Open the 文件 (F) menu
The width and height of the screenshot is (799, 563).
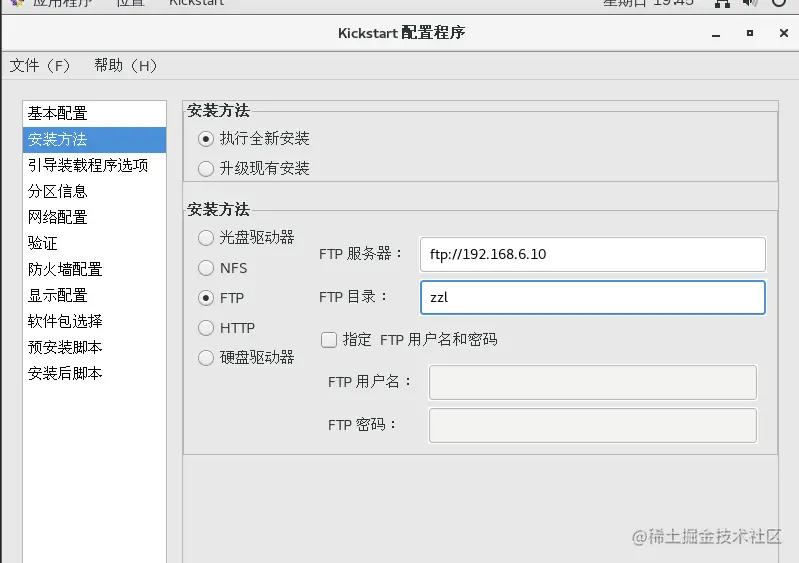(39, 65)
